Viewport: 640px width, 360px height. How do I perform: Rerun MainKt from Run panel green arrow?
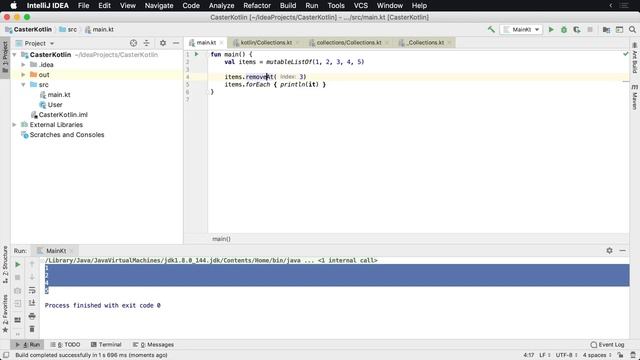point(18,264)
